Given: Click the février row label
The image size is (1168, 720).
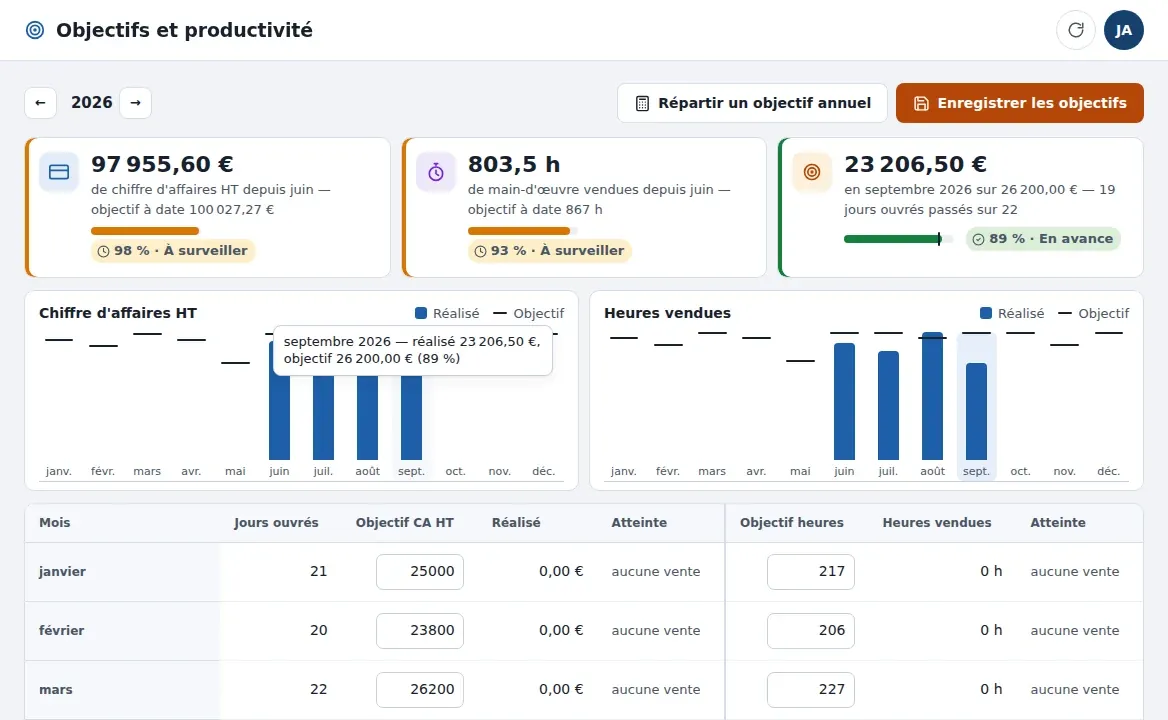Looking at the screenshot, I should click(62, 631).
